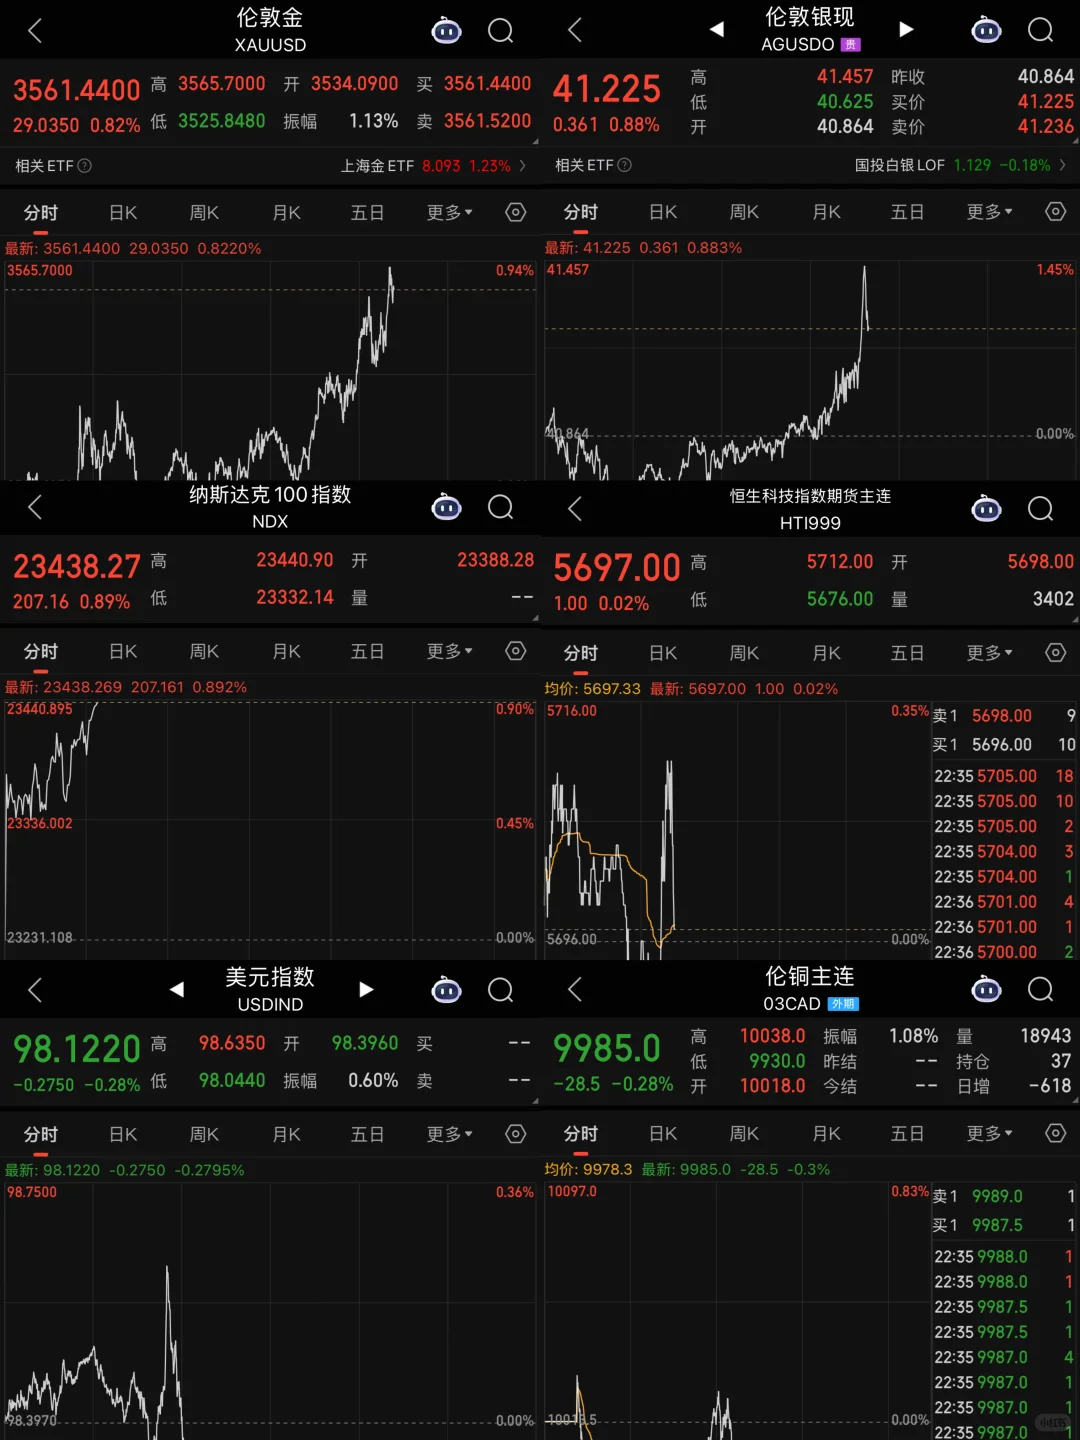Open chart settings hexagon in 伦敦金 panel
1080x1440 pixels.
pyautogui.click(x=516, y=212)
